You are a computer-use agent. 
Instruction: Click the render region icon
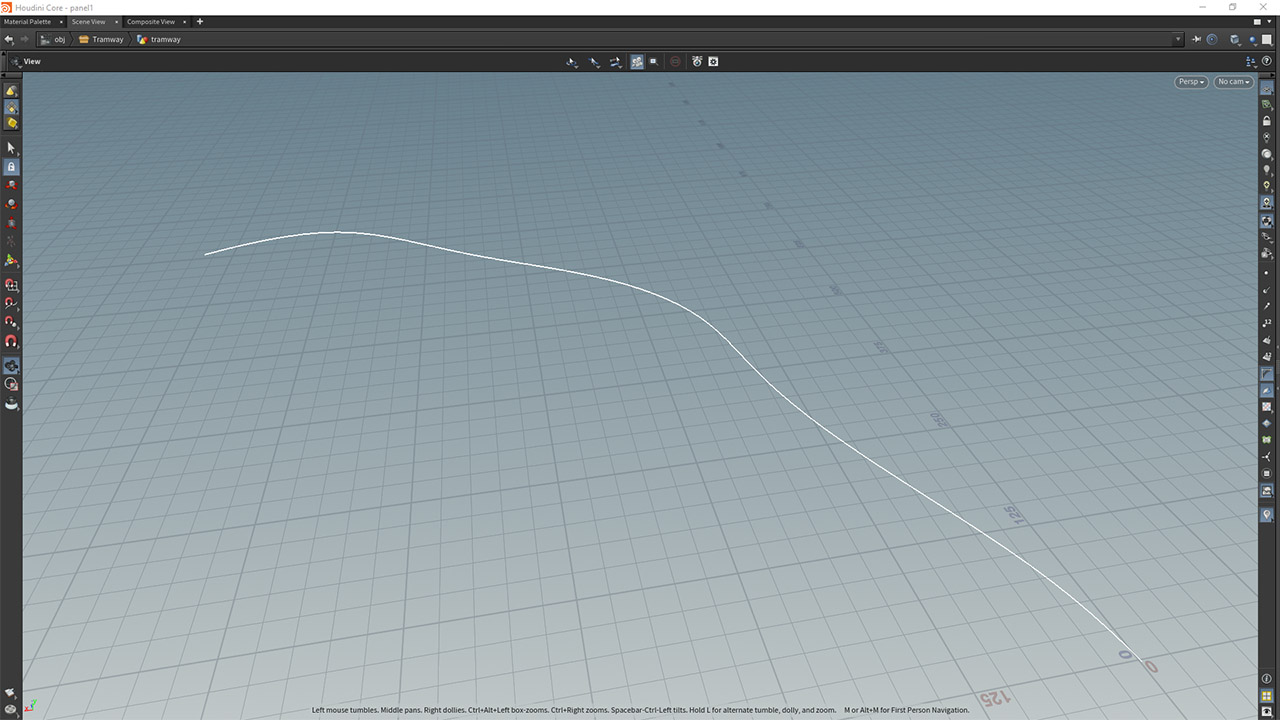coord(697,62)
